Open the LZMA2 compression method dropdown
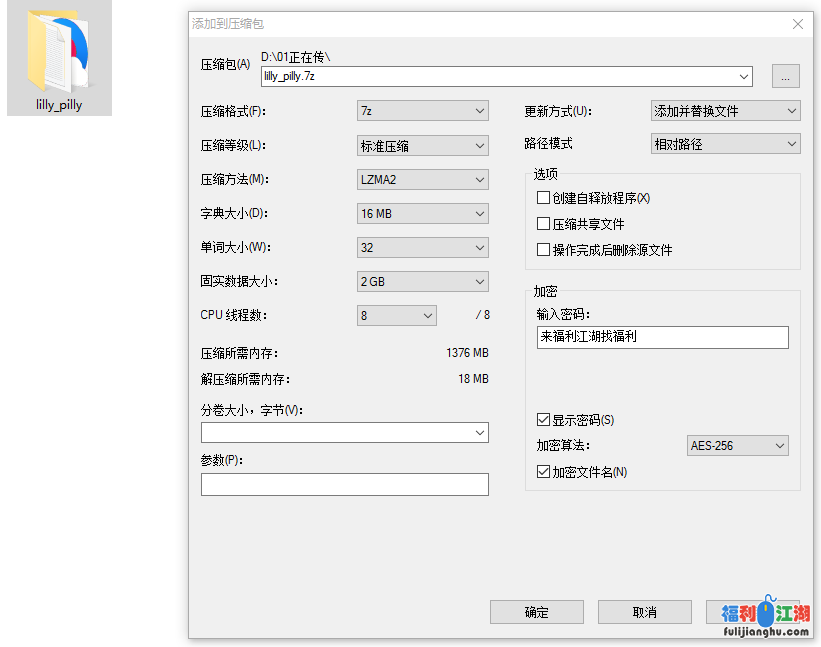 click(422, 180)
